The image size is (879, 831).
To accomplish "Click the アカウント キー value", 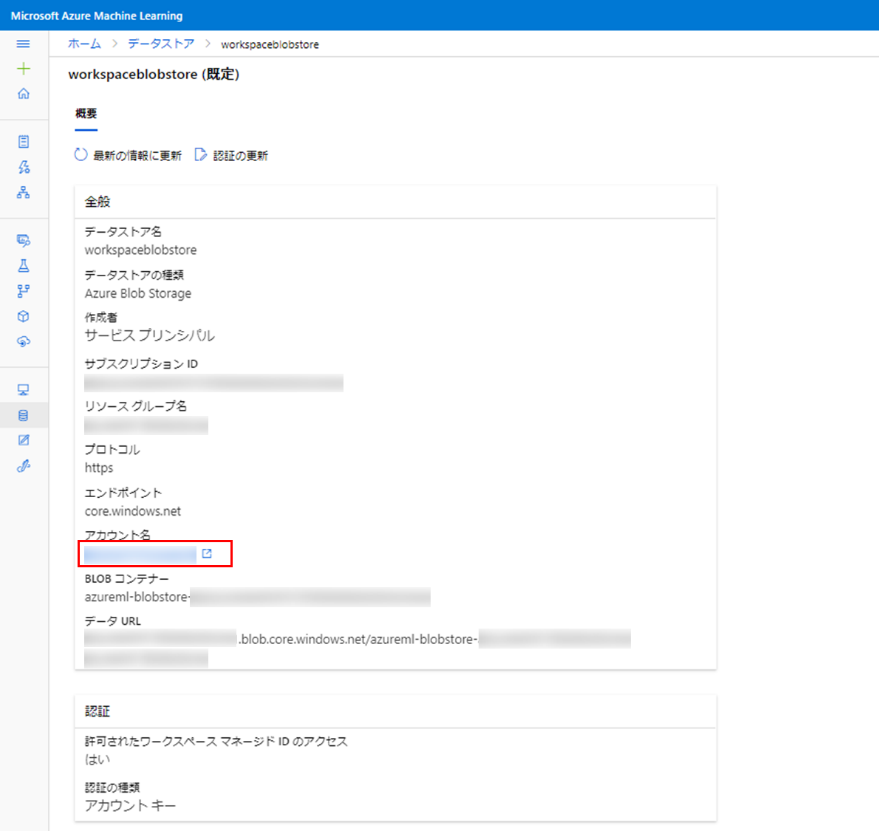I will click(130, 806).
